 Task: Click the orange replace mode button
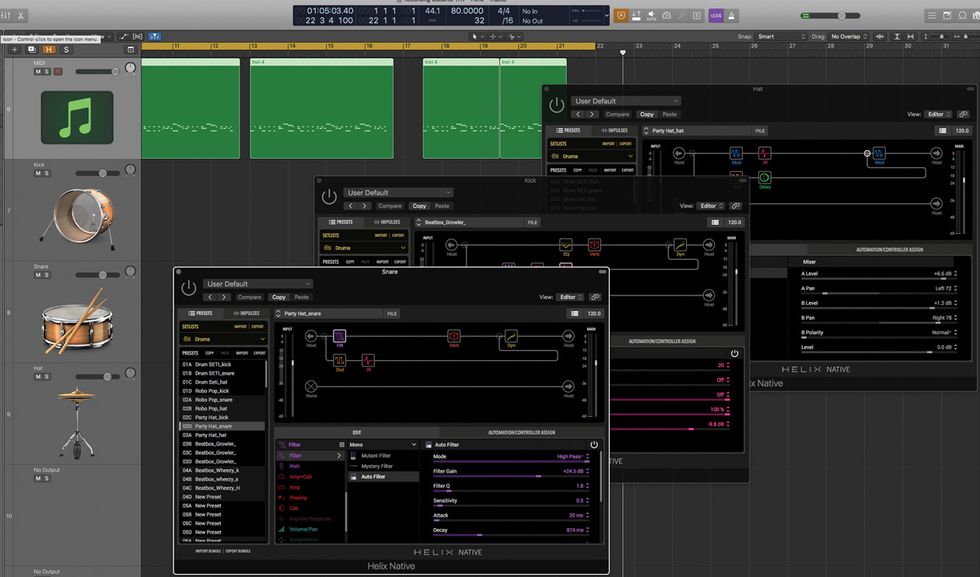(621, 16)
